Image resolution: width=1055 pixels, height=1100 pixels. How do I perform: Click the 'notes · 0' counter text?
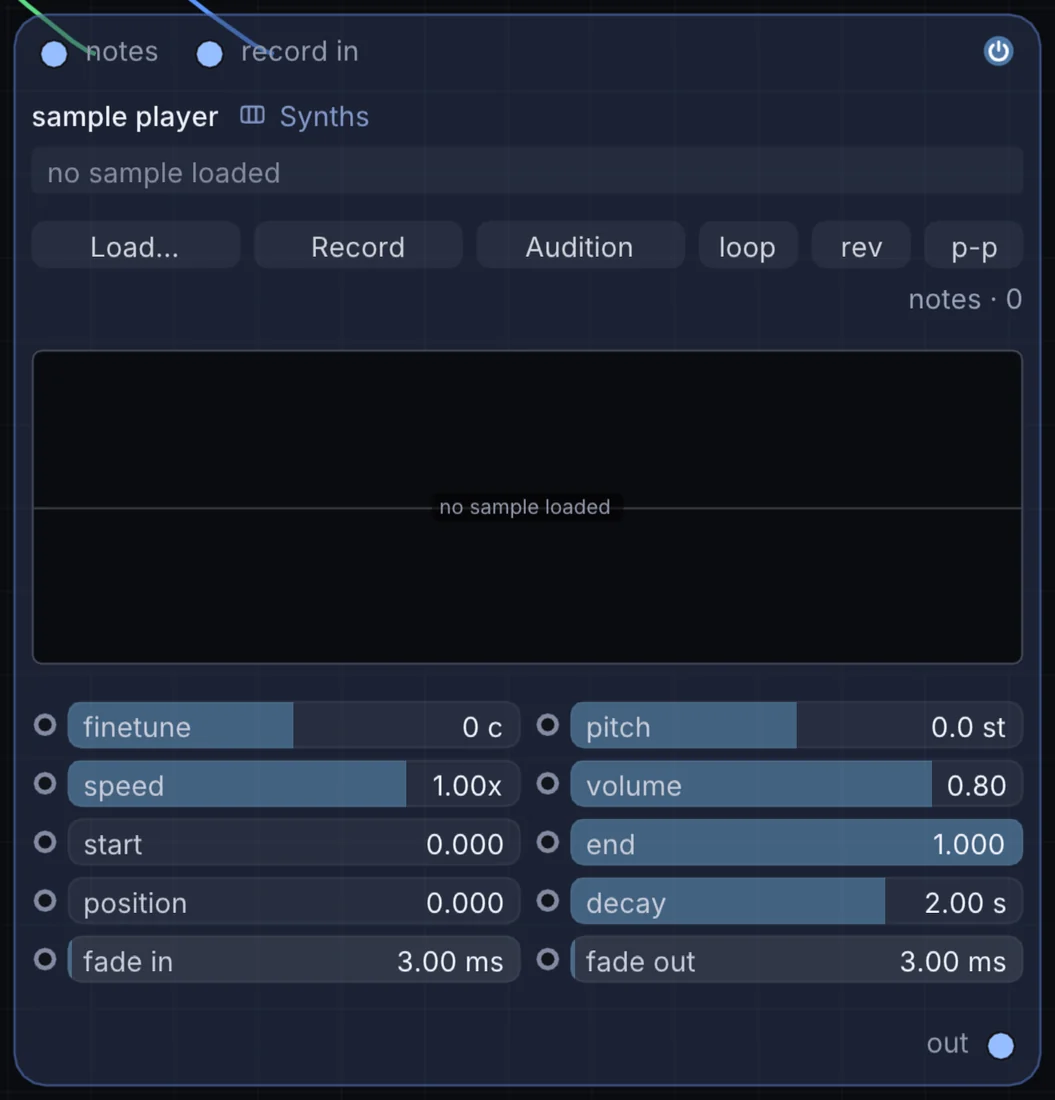click(x=965, y=300)
